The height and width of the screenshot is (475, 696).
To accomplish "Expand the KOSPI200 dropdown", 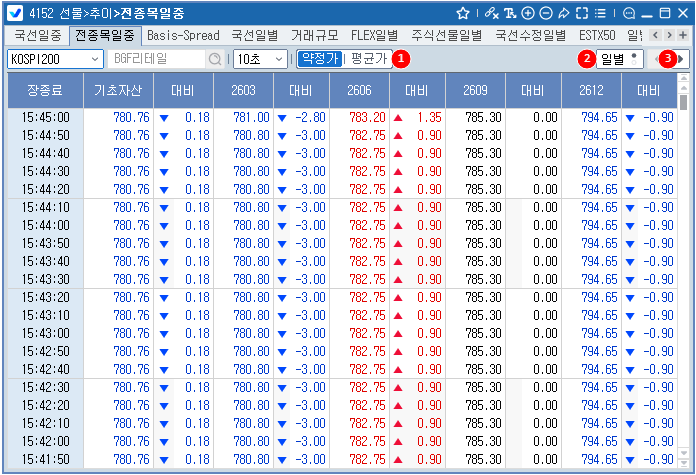I will (x=95, y=59).
